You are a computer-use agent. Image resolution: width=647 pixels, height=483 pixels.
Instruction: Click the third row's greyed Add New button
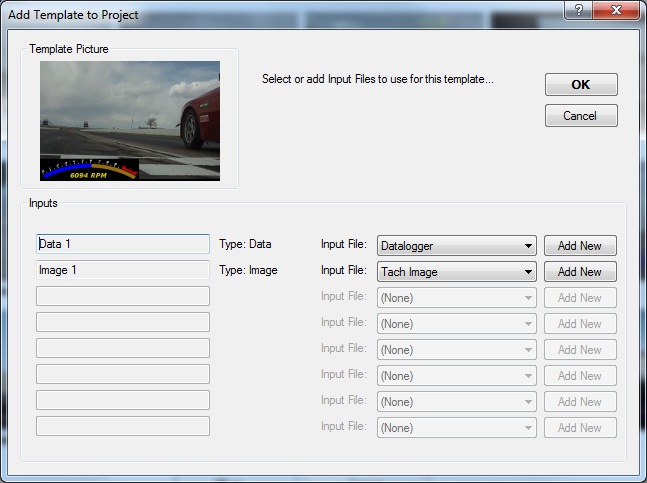click(x=580, y=298)
